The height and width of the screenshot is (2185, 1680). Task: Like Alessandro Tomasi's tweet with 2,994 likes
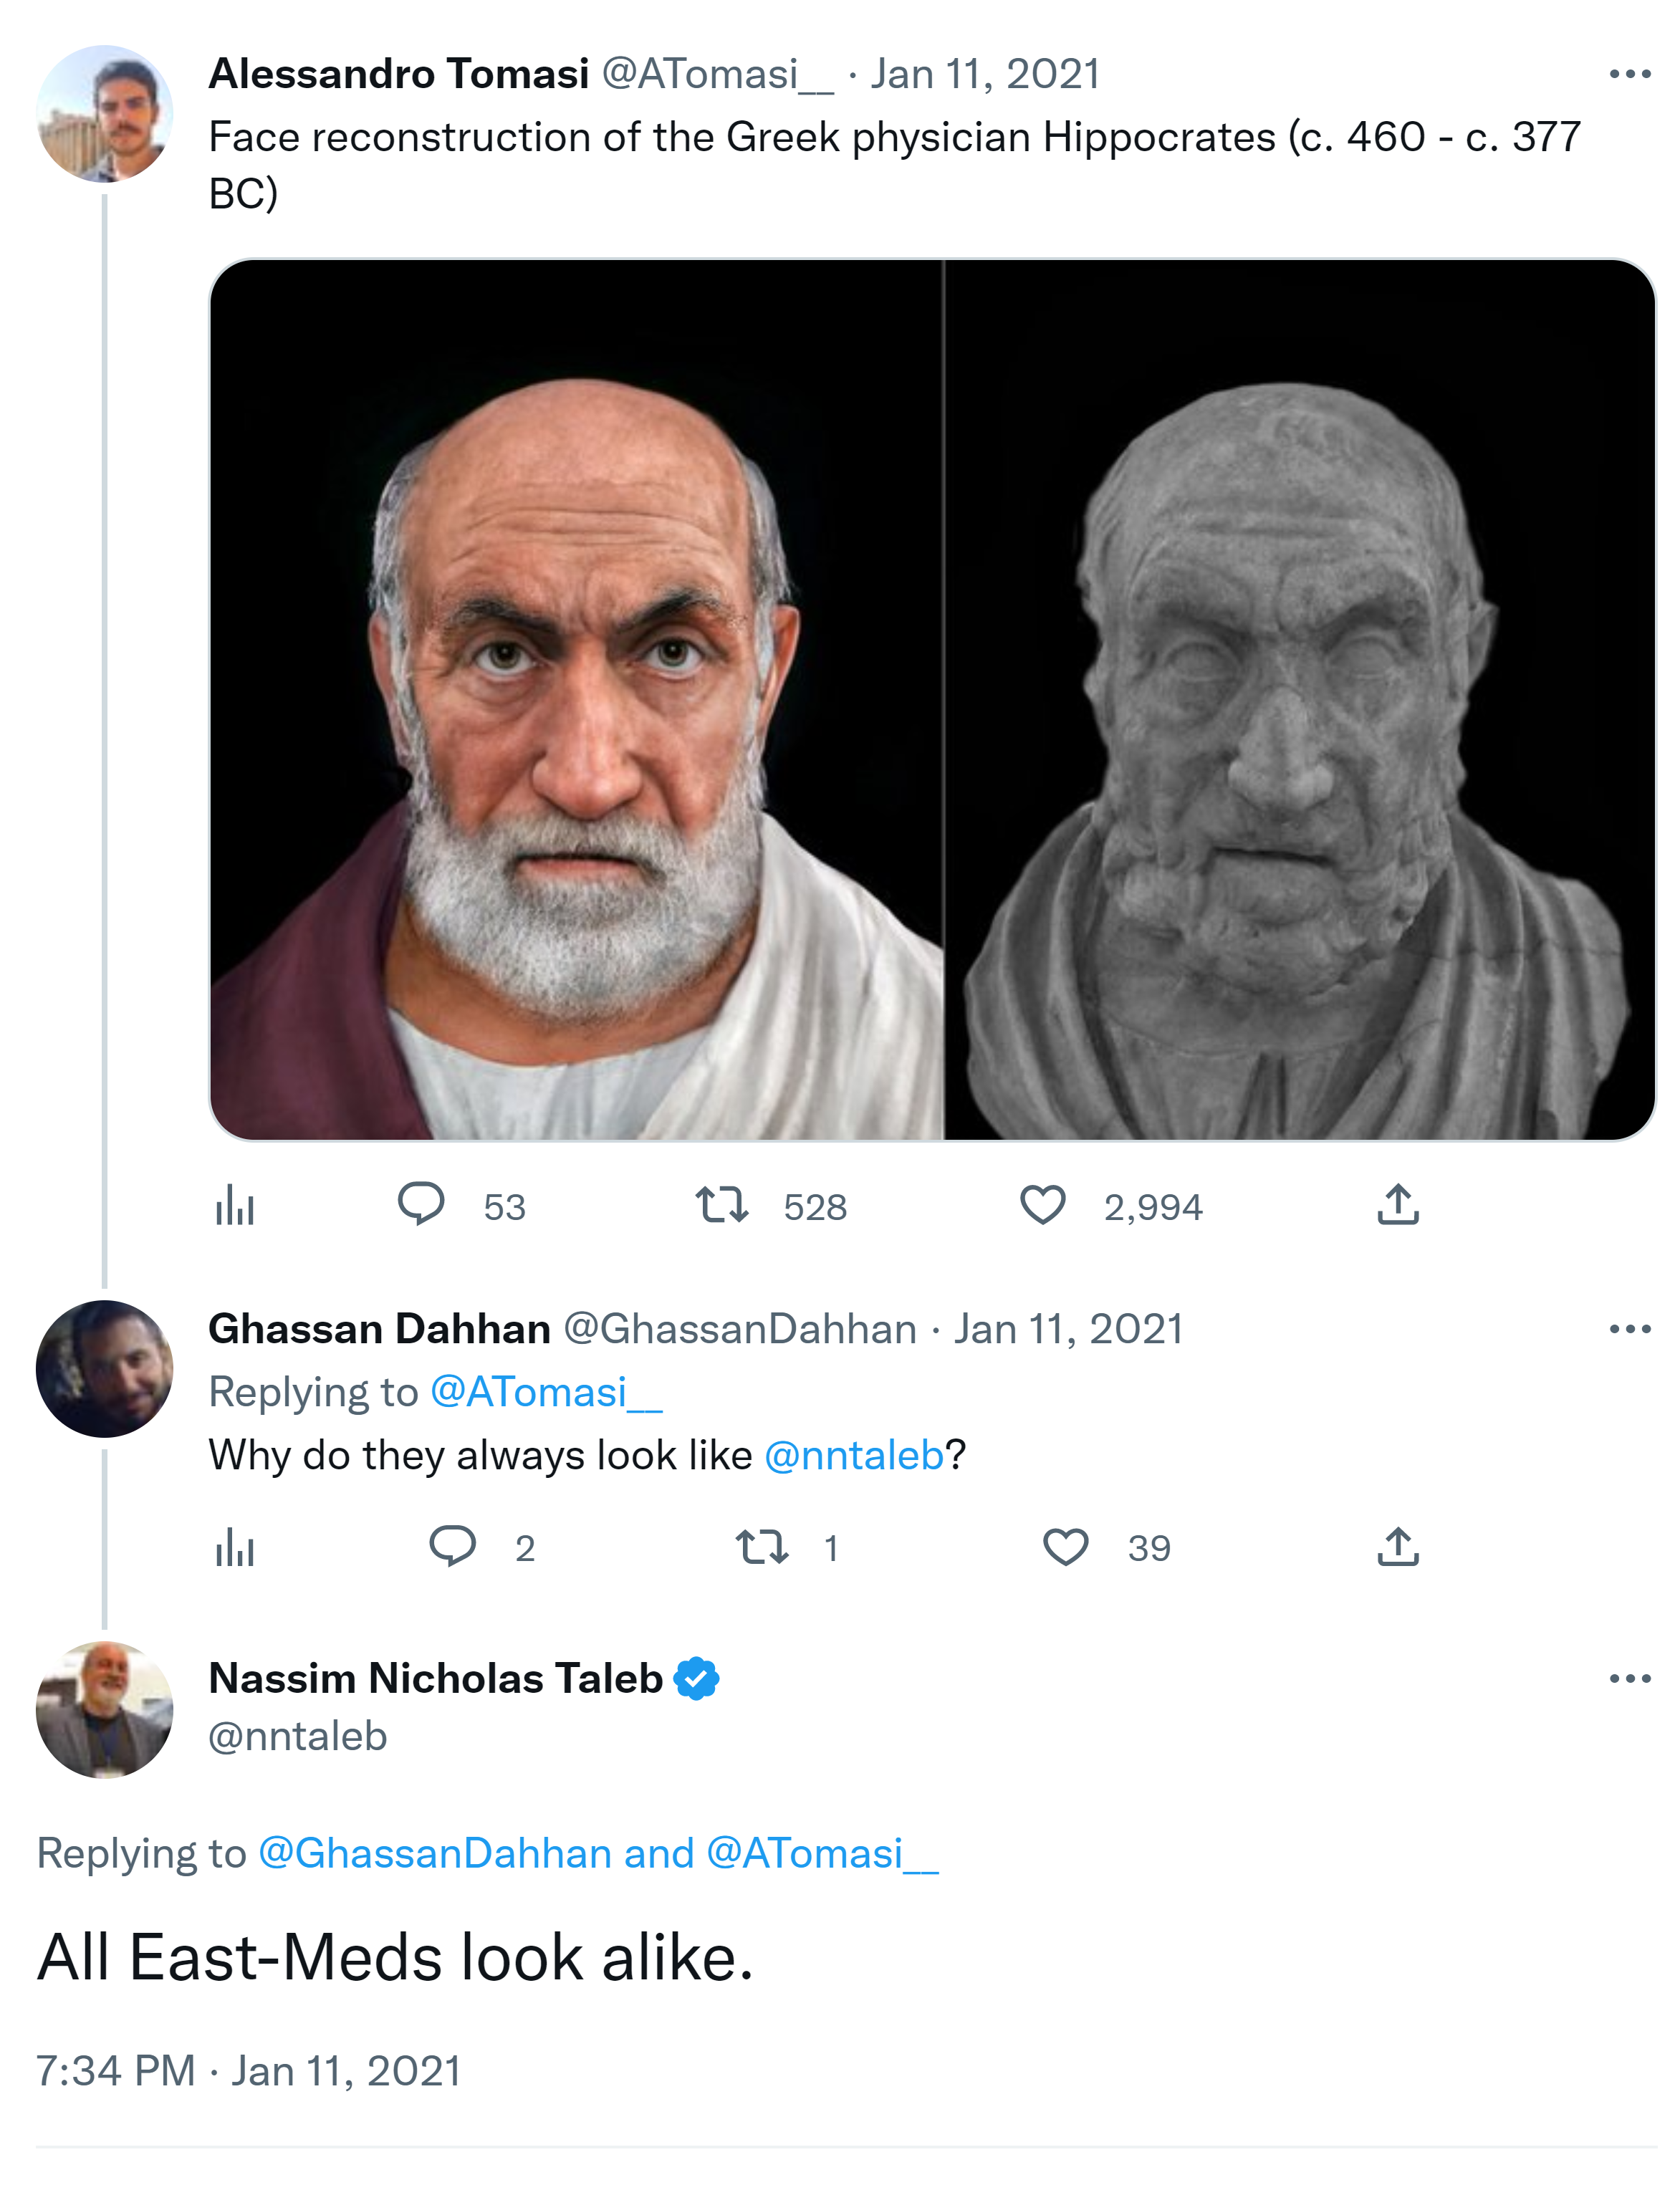(x=1043, y=1204)
